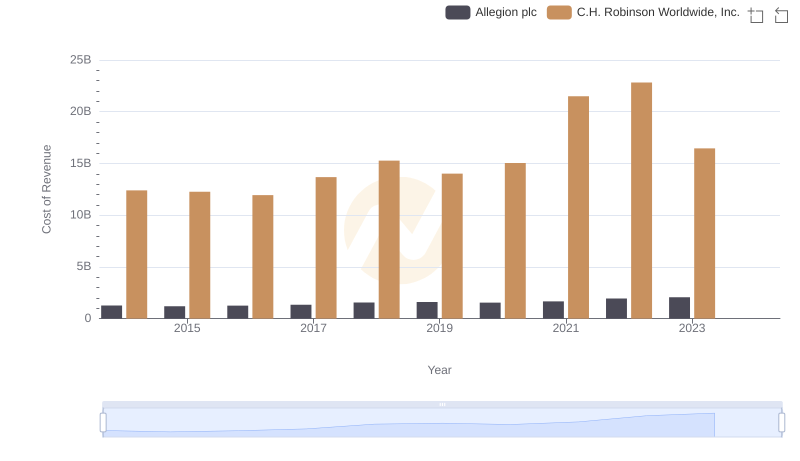800x461 pixels.
Task: Click the 5B y-axis label
Action: tap(84, 266)
